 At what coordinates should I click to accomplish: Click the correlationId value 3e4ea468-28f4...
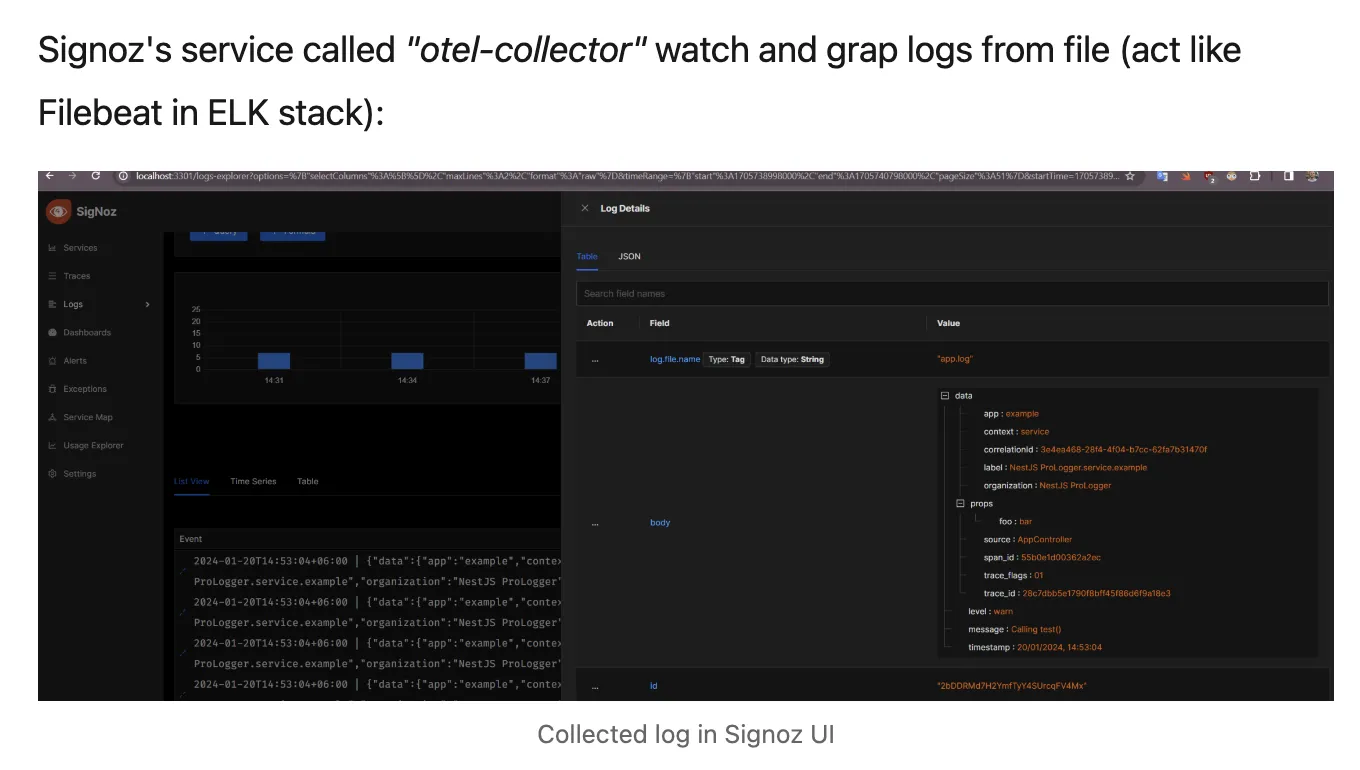(x=1123, y=450)
